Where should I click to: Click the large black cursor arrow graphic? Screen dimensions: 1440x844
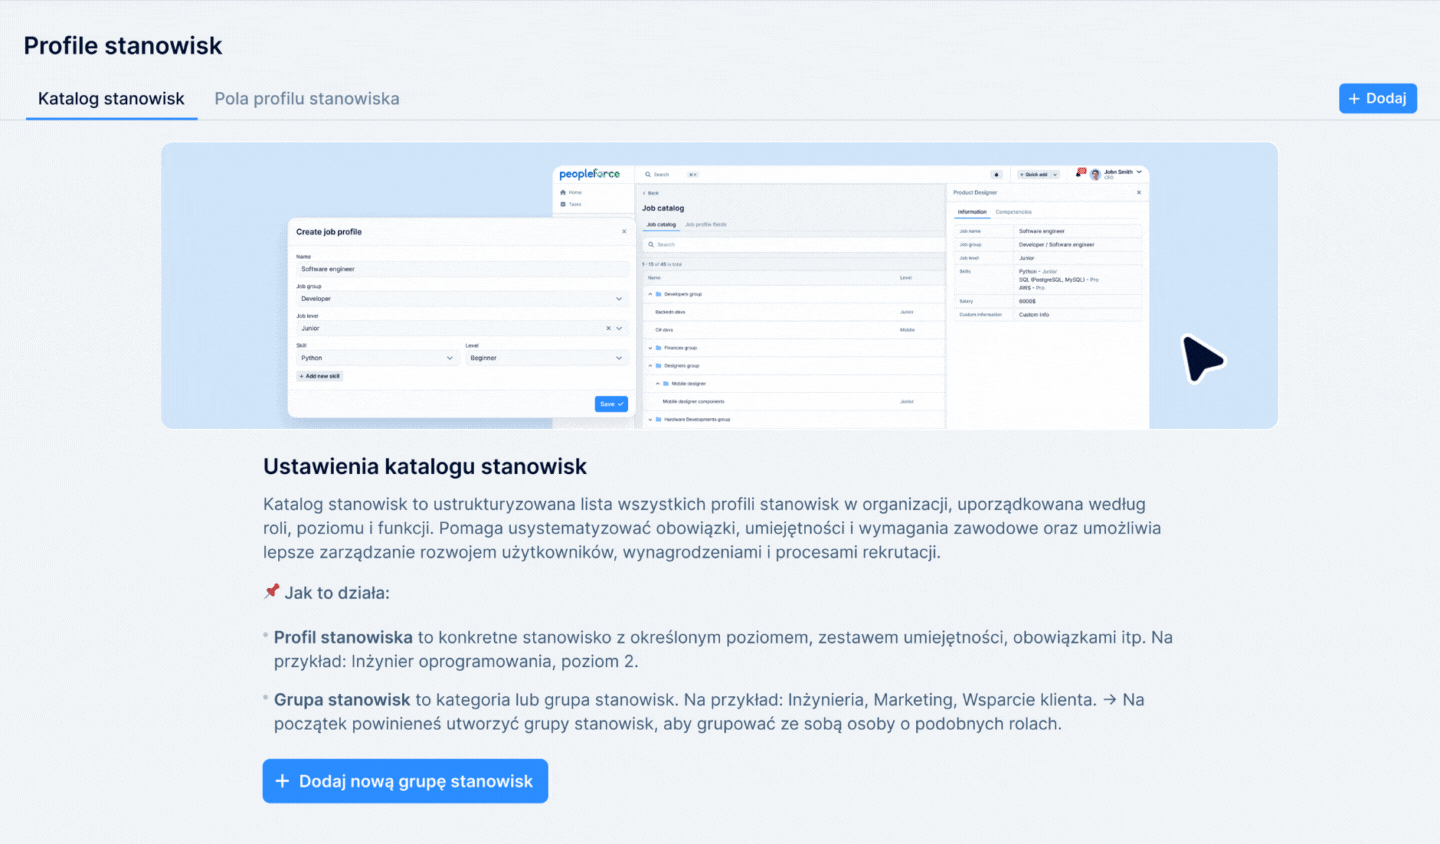point(1202,359)
